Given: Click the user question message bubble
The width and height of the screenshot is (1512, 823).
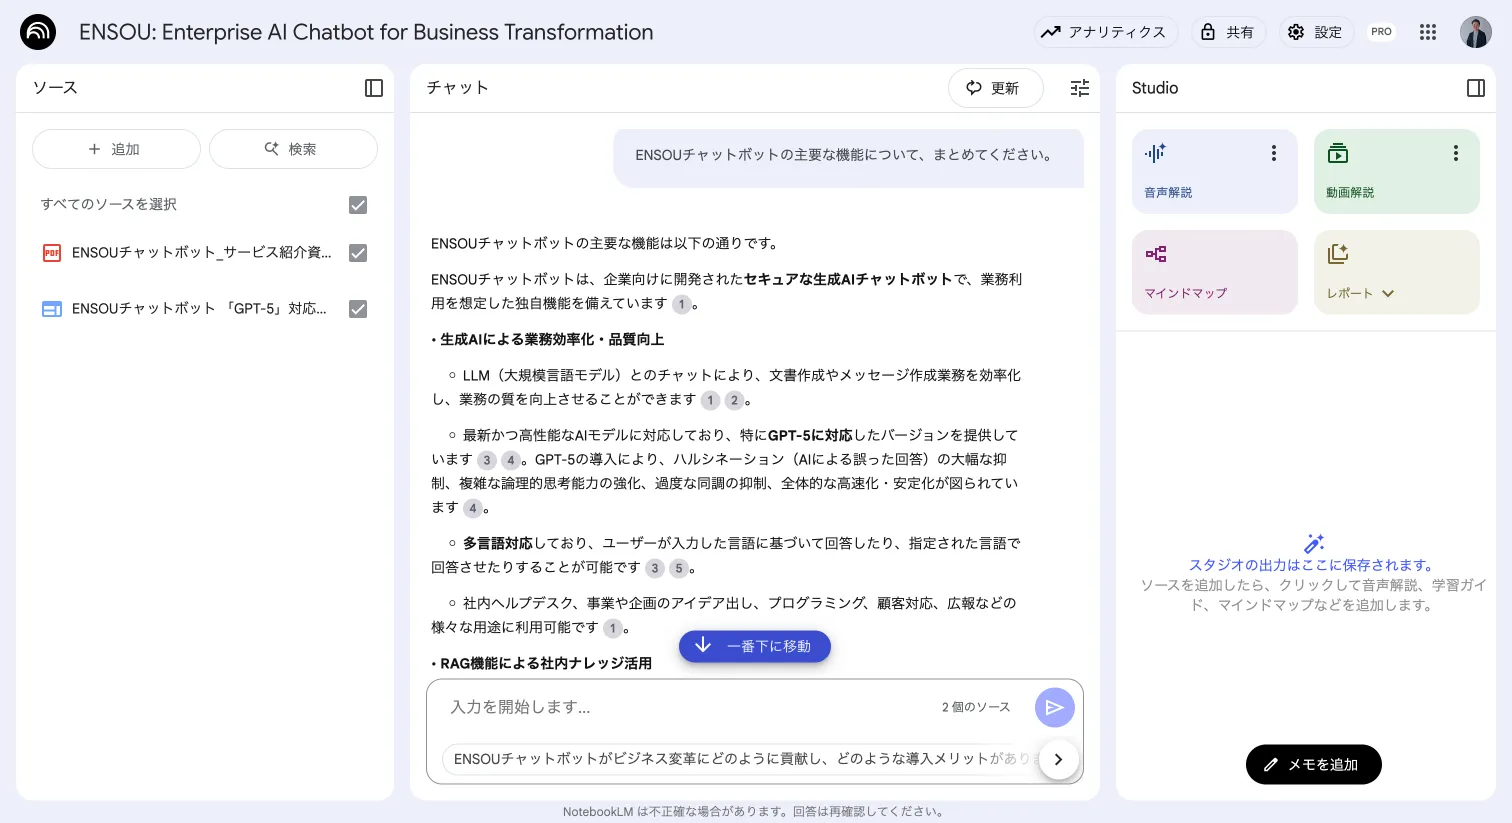Looking at the screenshot, I should coord(848,156).
